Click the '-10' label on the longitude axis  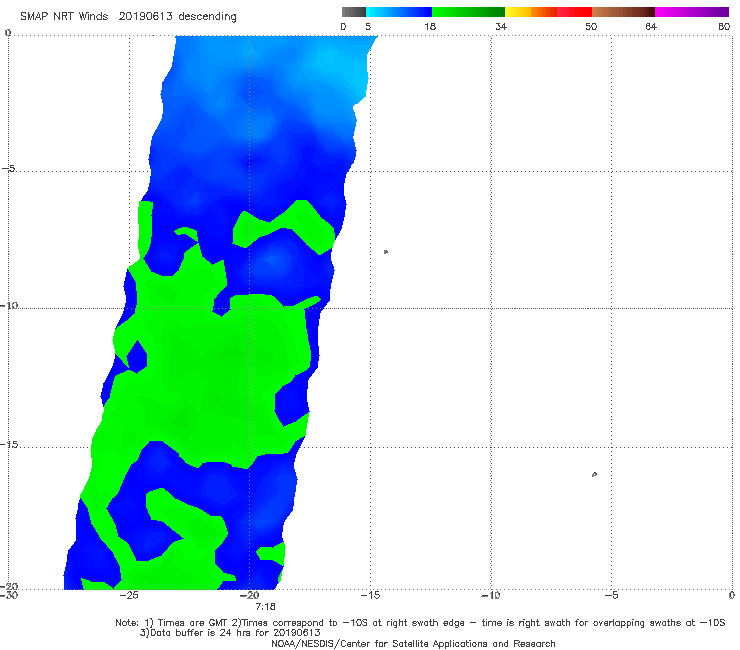(x=490, y=595)
